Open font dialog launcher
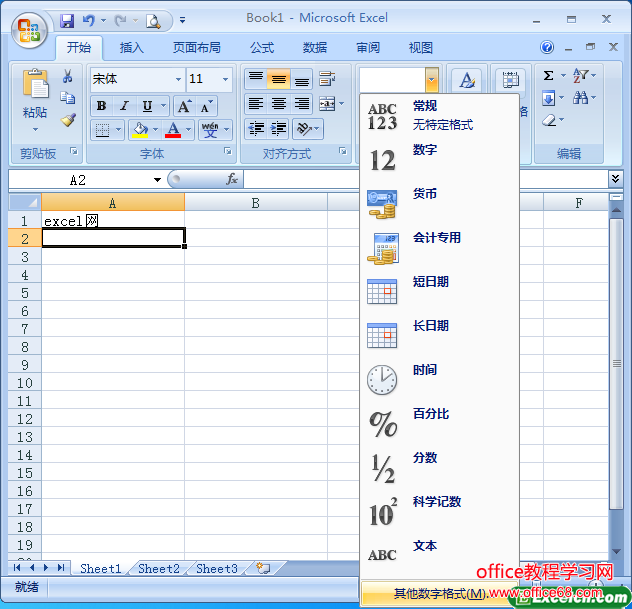The height and width of the screenshot is (609, 632). tap(228, 151)
